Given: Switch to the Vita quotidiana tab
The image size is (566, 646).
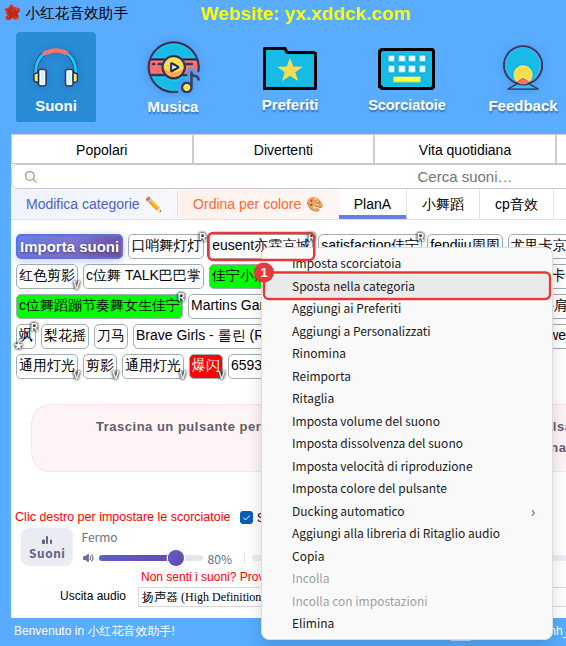Looking at the screenshot, I should click(465, 150).
